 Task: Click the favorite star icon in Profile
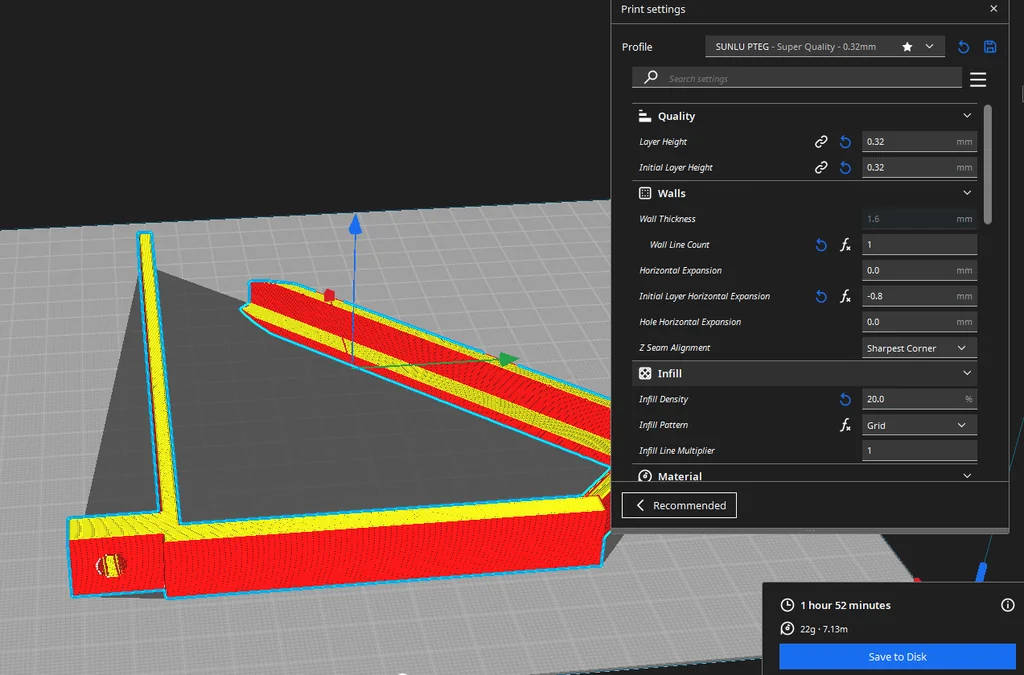coord(907,47)
